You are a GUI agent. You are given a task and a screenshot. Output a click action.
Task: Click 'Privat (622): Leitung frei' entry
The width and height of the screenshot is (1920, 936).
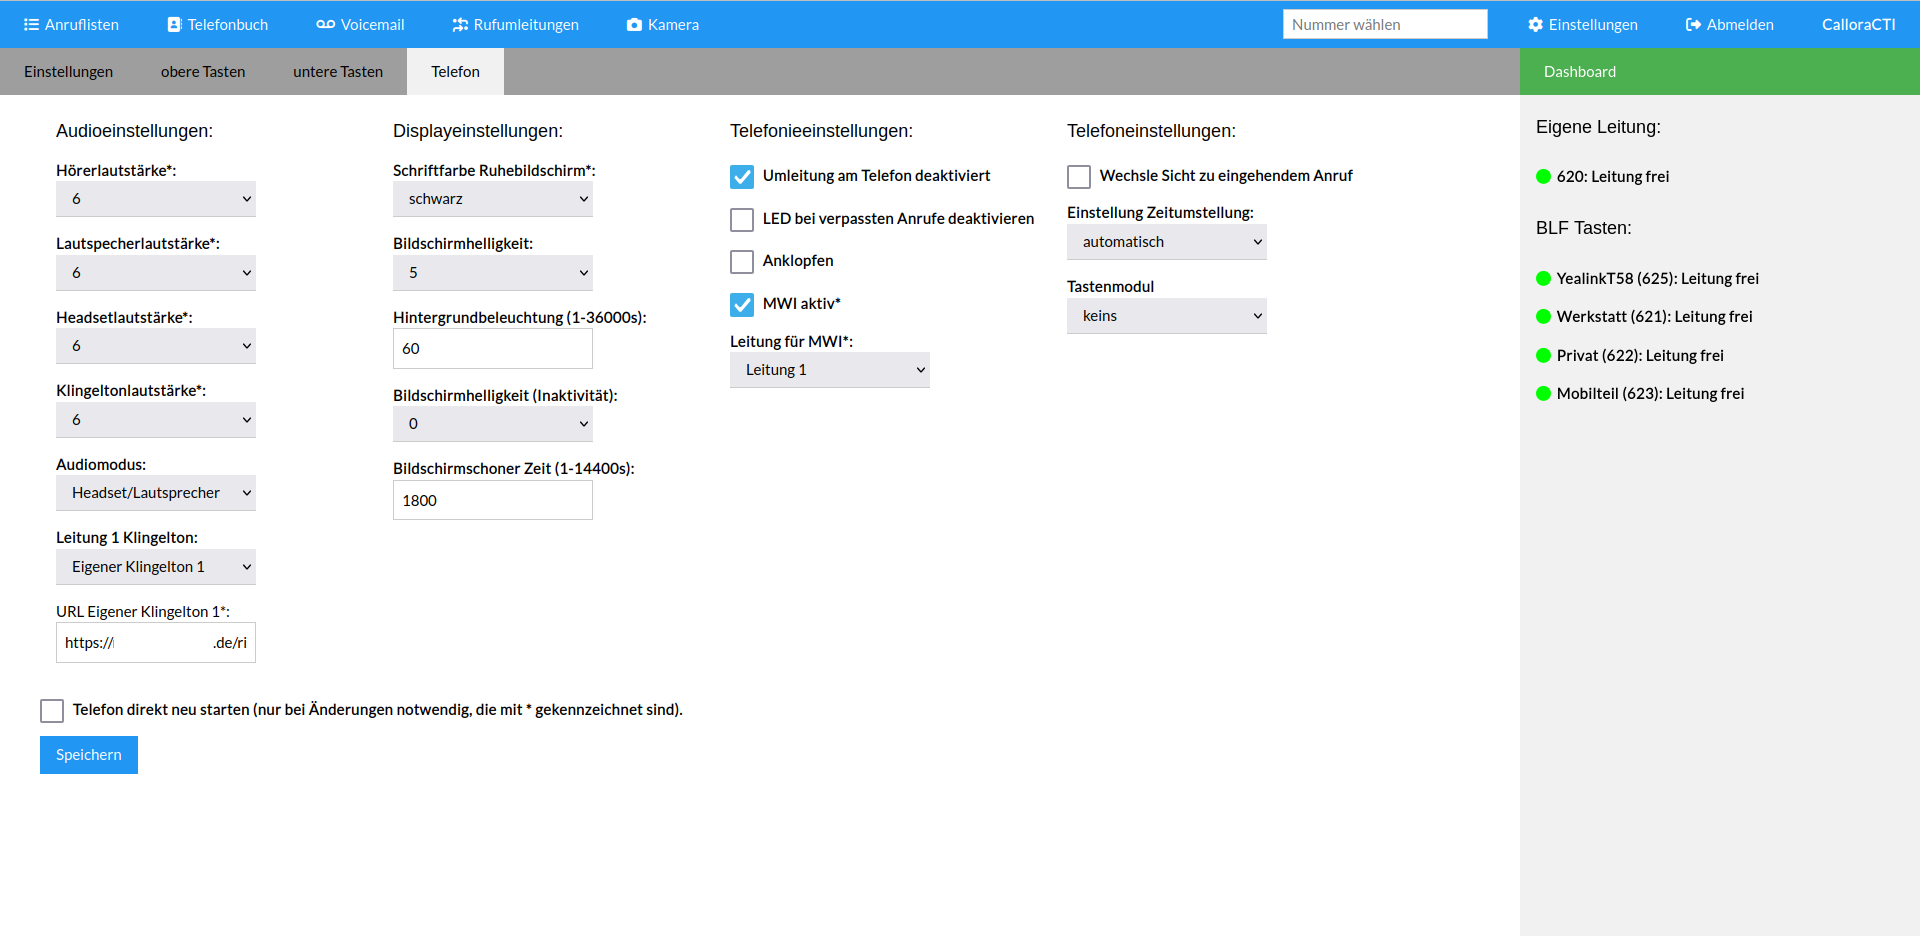[x=1640, y=356]
